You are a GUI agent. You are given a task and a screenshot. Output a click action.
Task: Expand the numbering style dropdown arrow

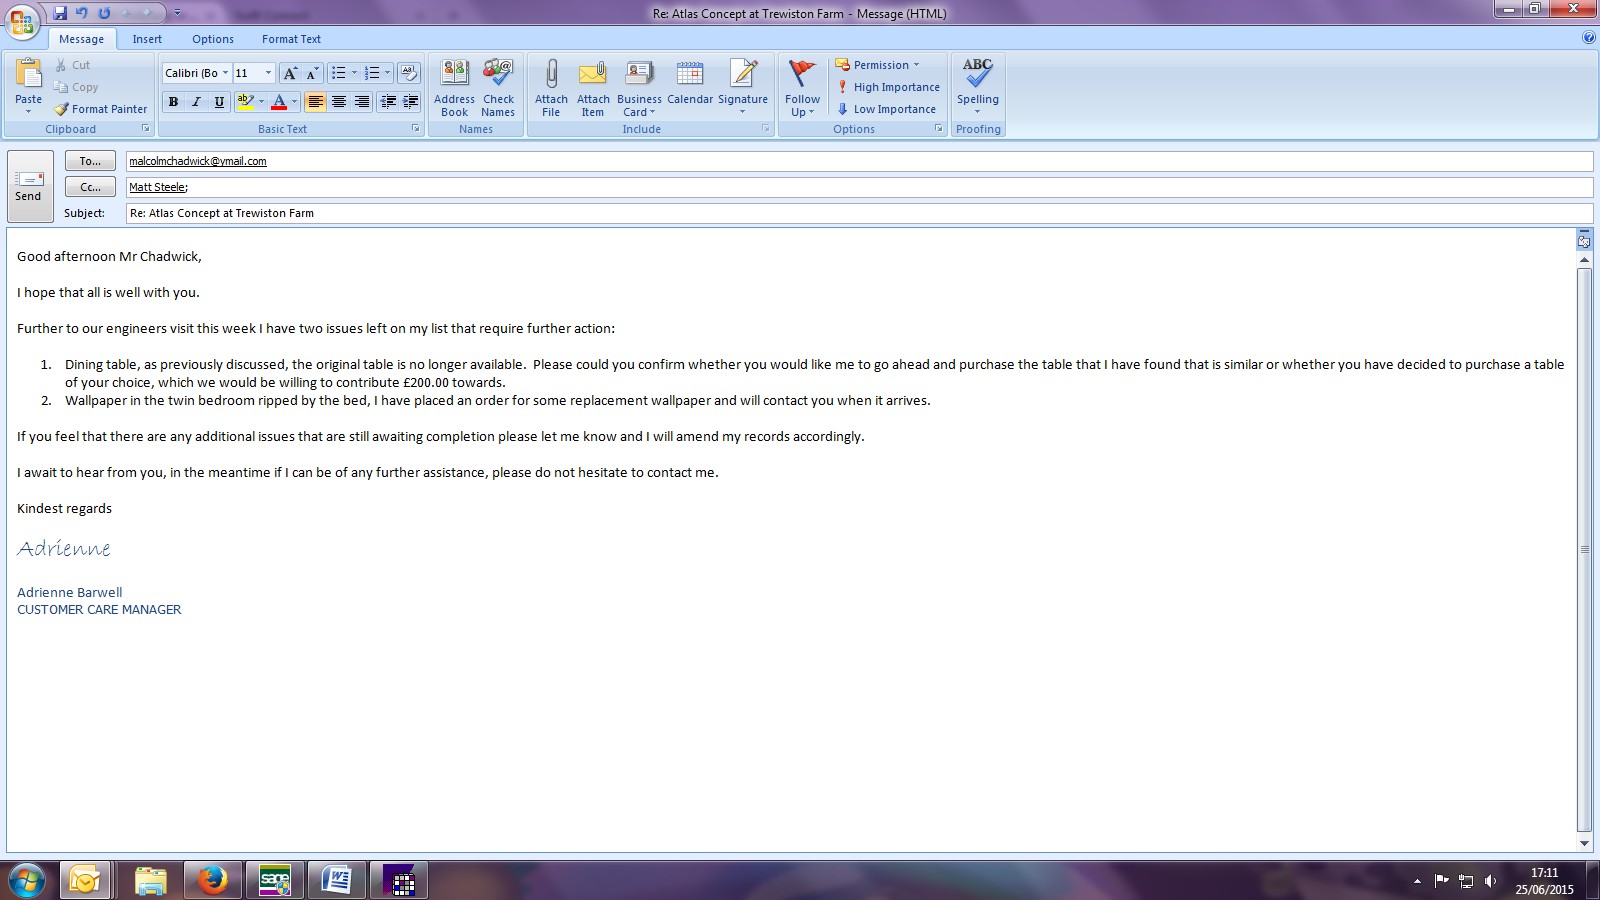point(387,73)
